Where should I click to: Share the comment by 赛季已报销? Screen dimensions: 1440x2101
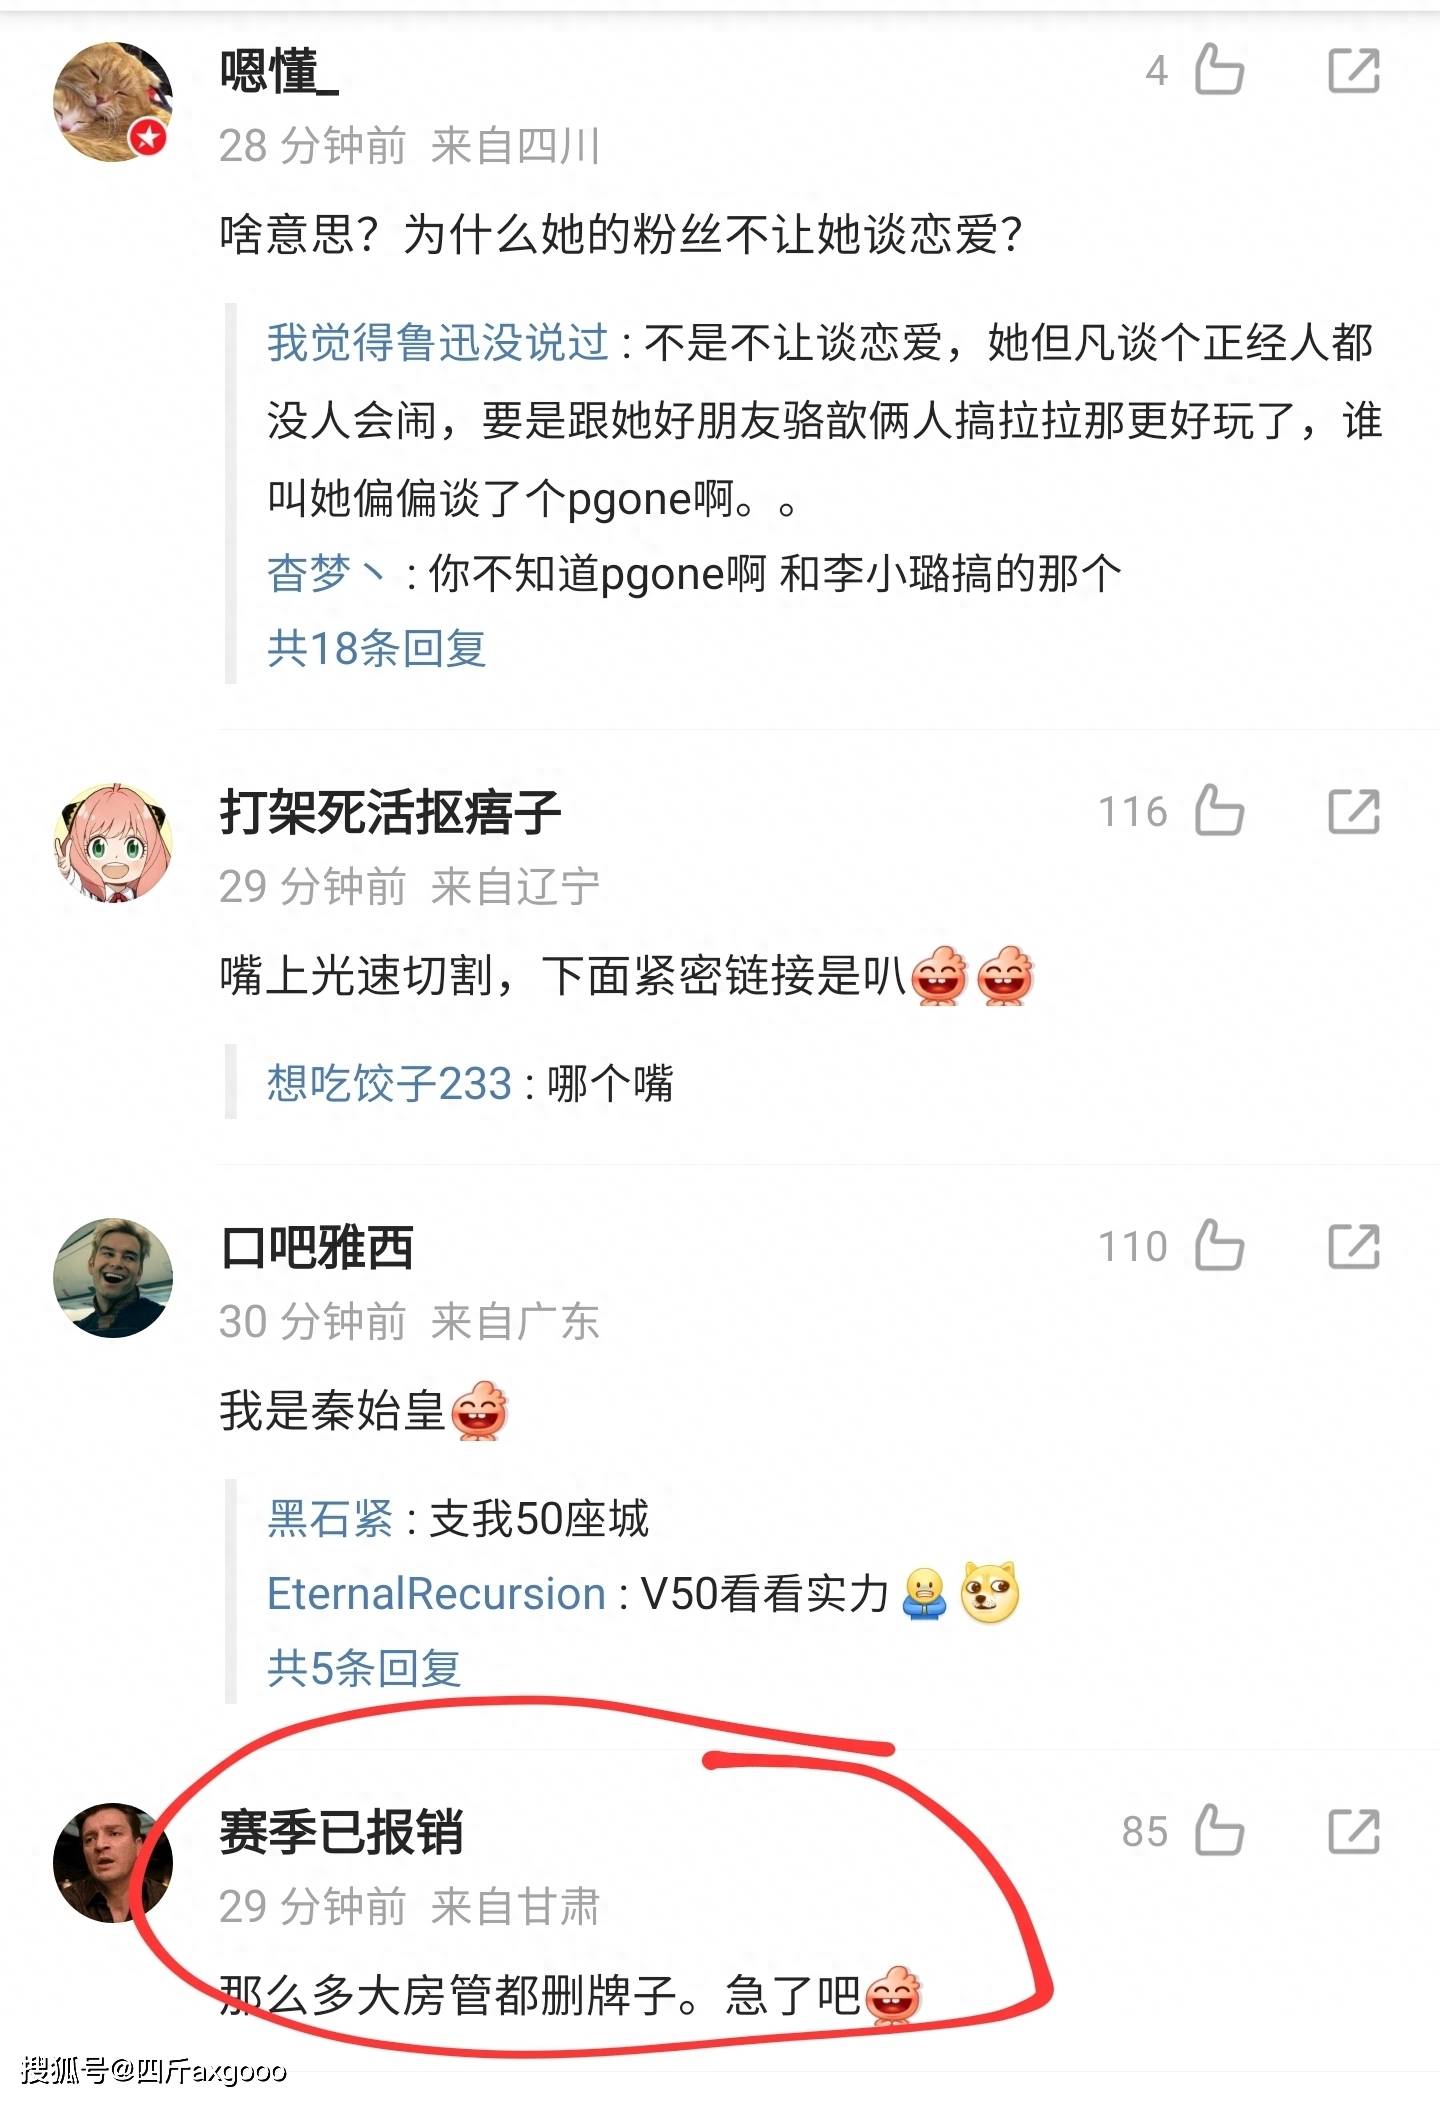[1354, 1832]
